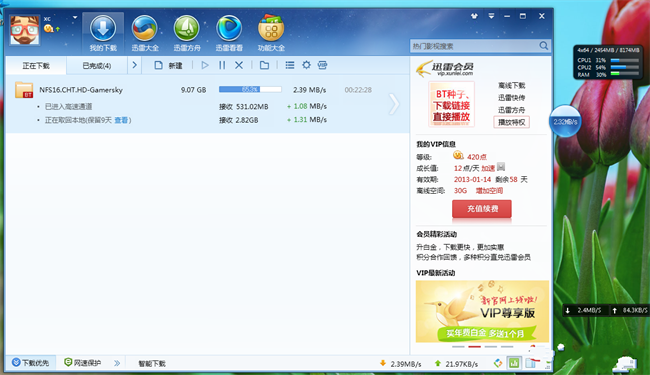Toggle 下载优先 mode in status bar

tap(30, 363)
